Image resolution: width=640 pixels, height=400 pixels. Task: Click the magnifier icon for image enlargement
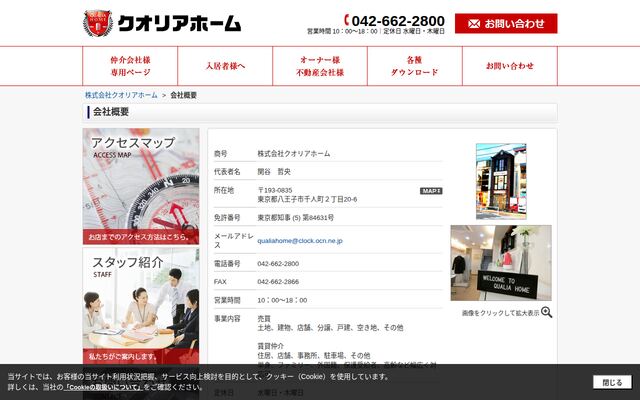547,312
